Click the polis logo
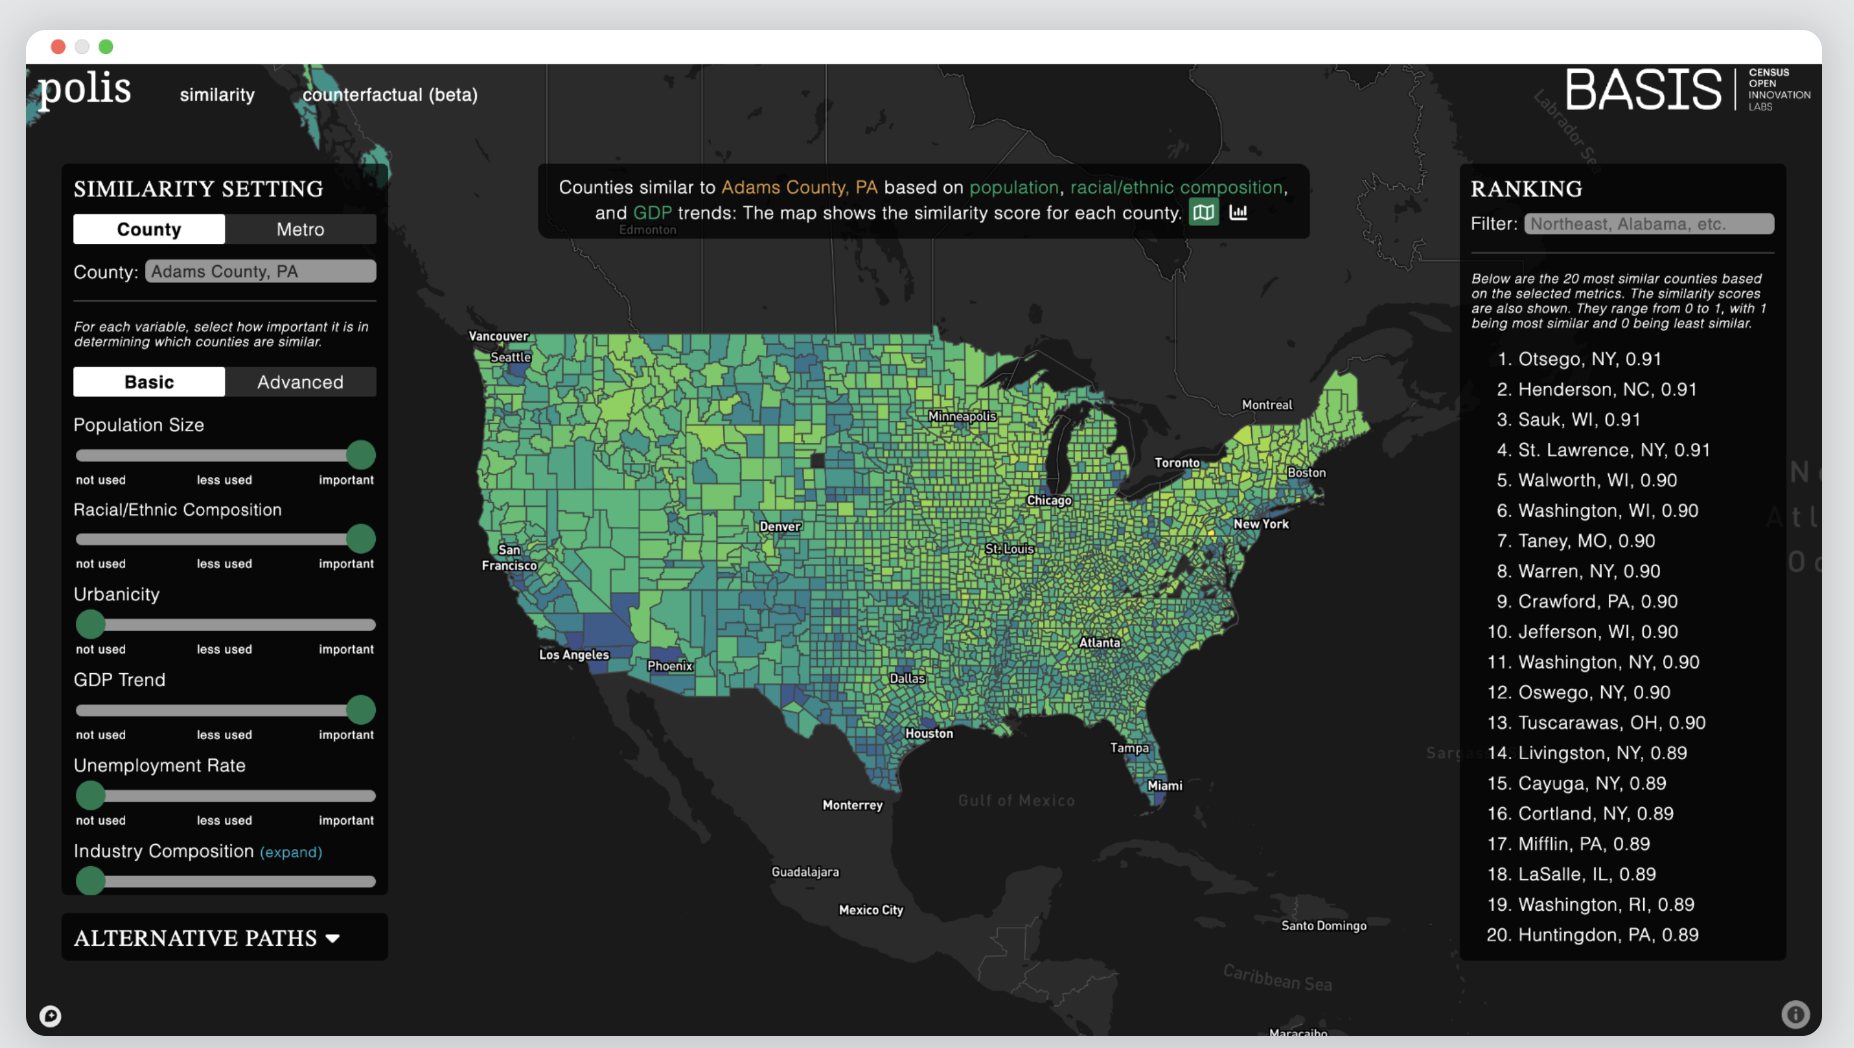 (x=85, y=89)
